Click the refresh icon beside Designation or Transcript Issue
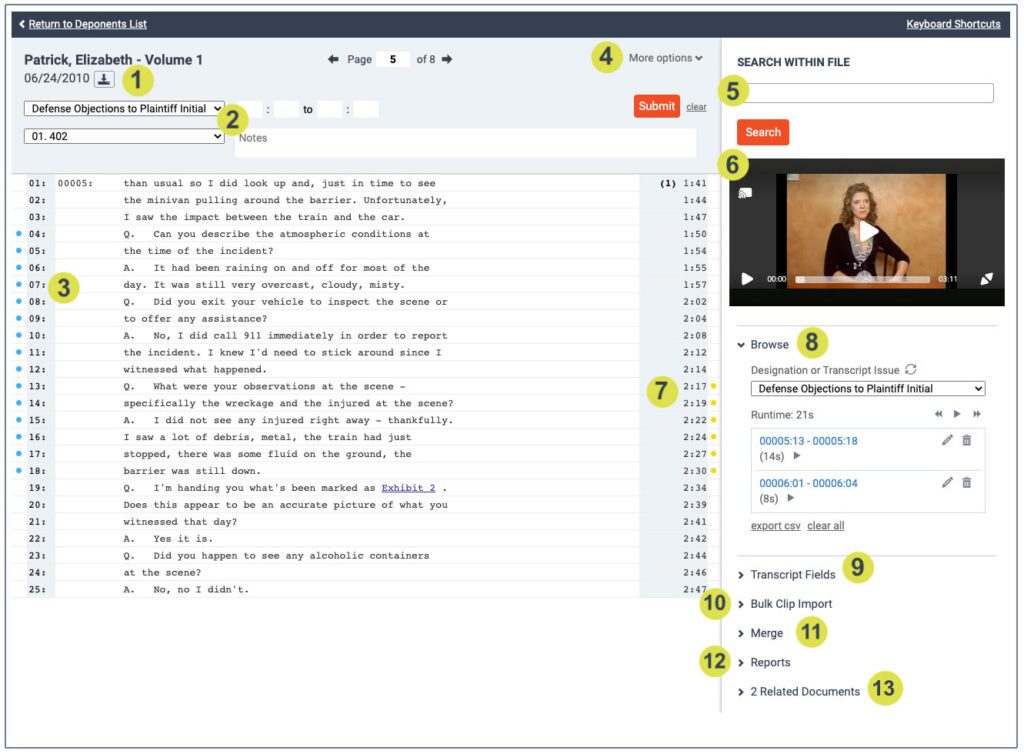 (x=910, y=369)
